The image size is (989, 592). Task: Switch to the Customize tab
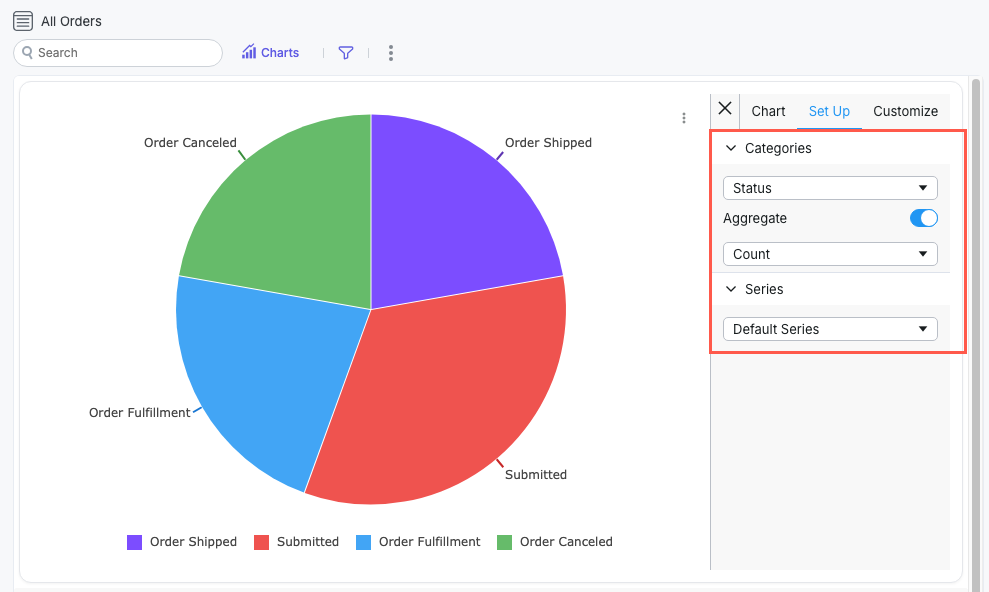905,110
